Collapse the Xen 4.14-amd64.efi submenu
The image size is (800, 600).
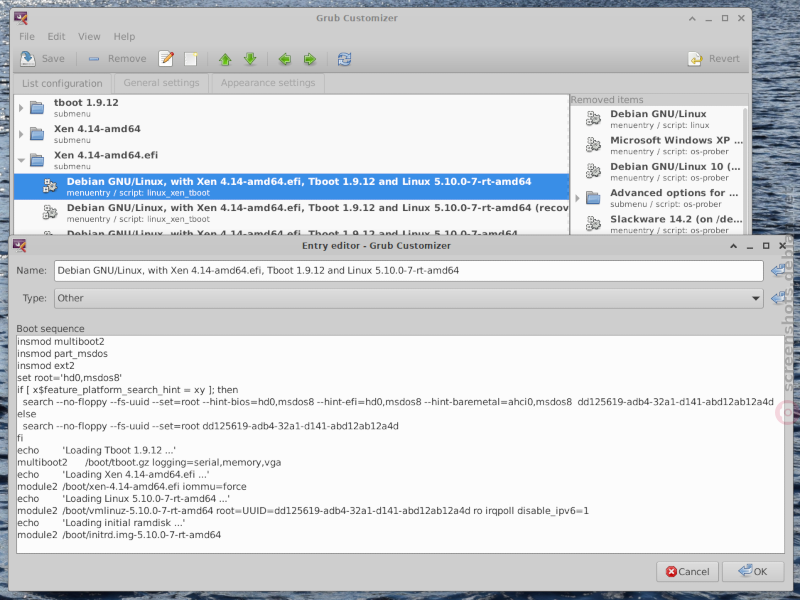21,160
